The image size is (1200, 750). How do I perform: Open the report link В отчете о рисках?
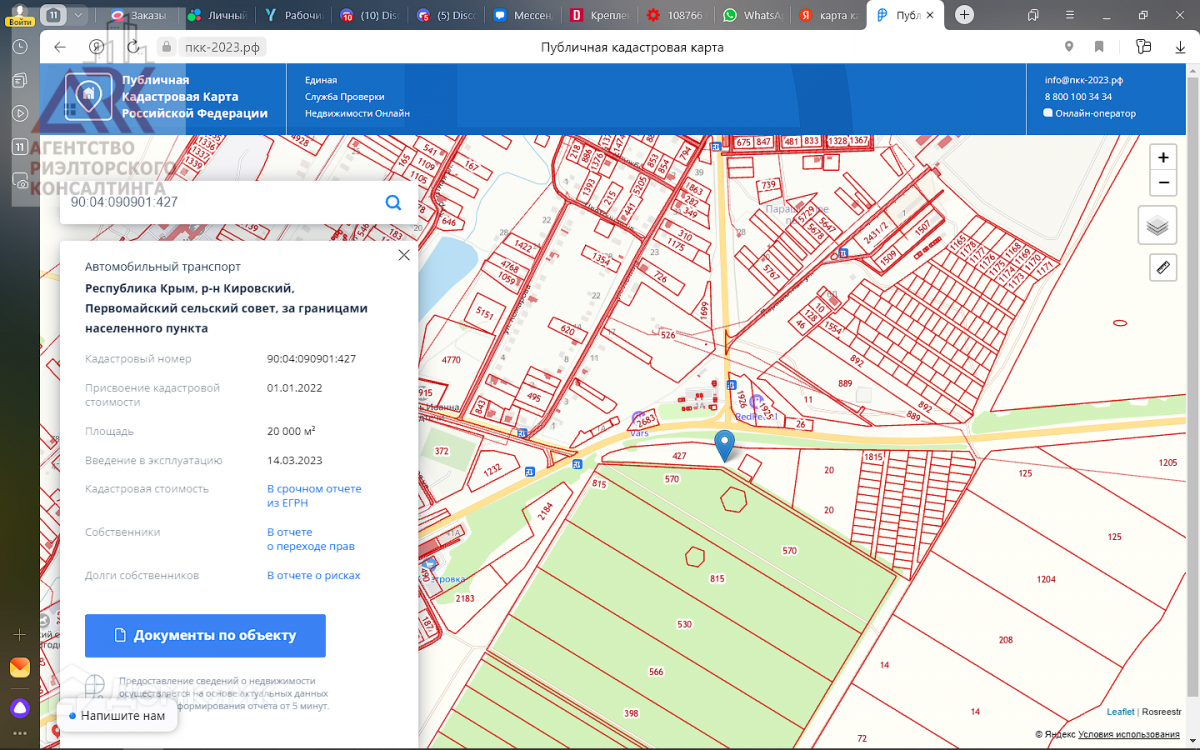312,575
